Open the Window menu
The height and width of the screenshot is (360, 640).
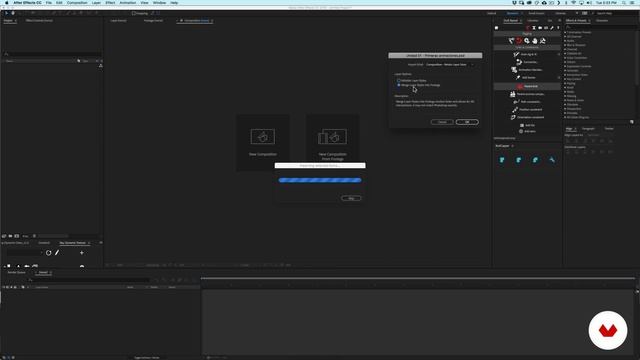pyautogui.click(x=159, y=3)
